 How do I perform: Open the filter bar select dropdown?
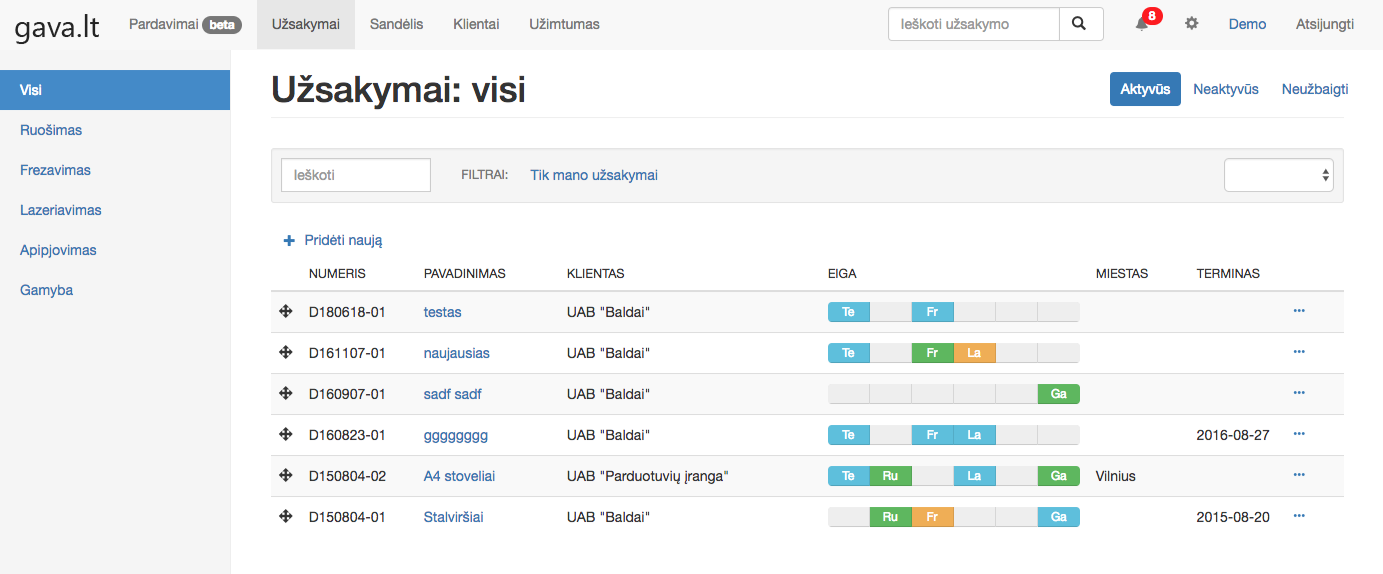pyautogui.click(x=1278, y=175)
